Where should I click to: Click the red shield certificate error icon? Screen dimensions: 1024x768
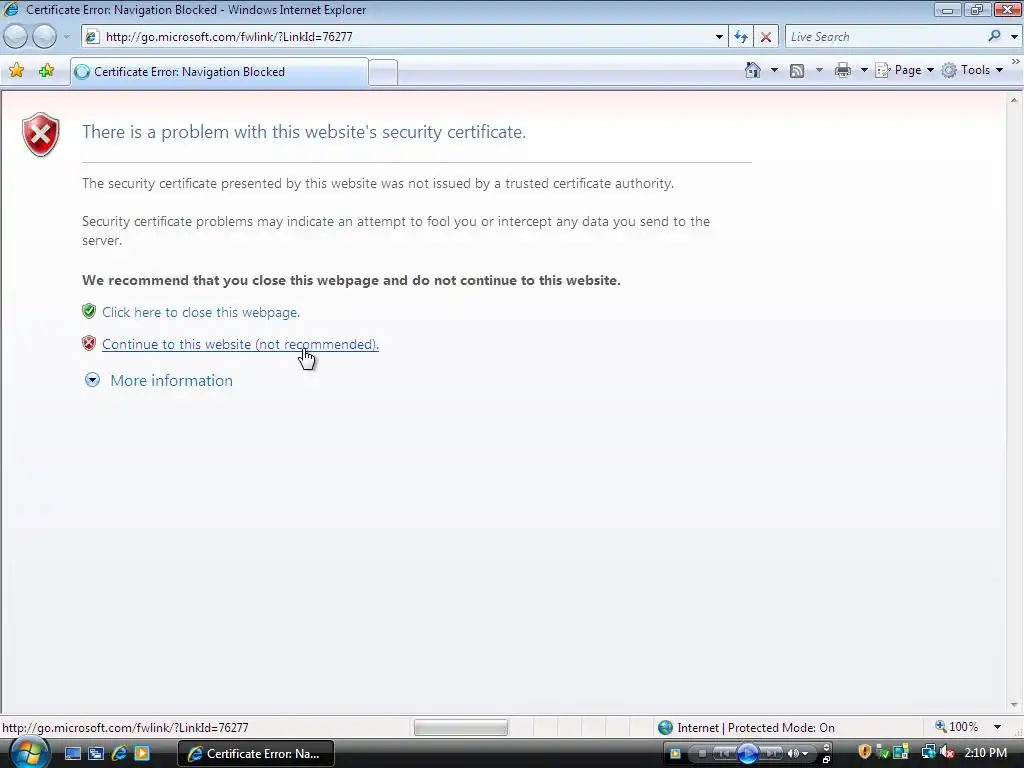(40, 135)
